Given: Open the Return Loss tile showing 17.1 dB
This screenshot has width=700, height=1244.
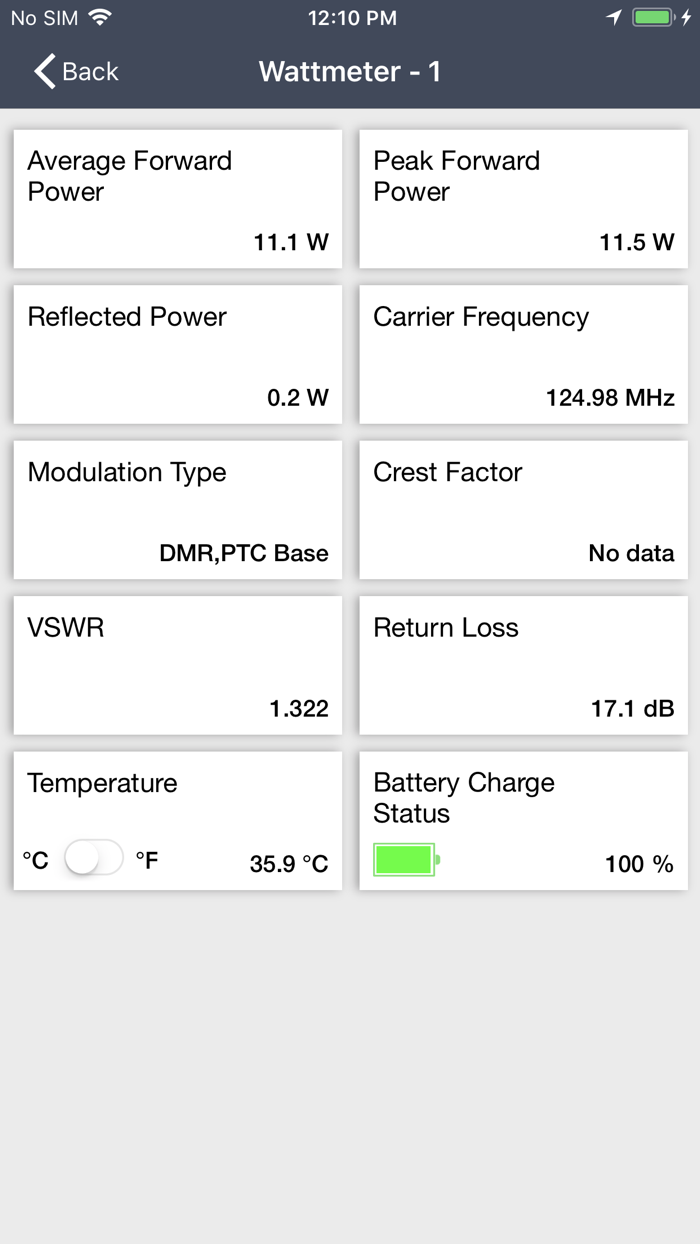Looking at the screenshot, I should 522,665.
